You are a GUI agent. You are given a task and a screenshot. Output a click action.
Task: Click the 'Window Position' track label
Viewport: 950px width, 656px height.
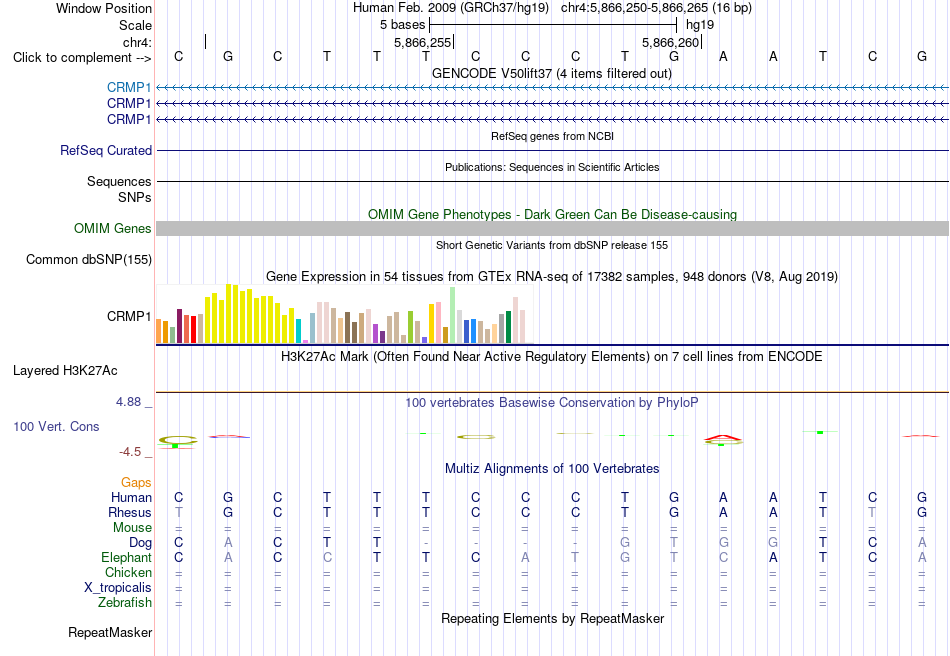104,8
